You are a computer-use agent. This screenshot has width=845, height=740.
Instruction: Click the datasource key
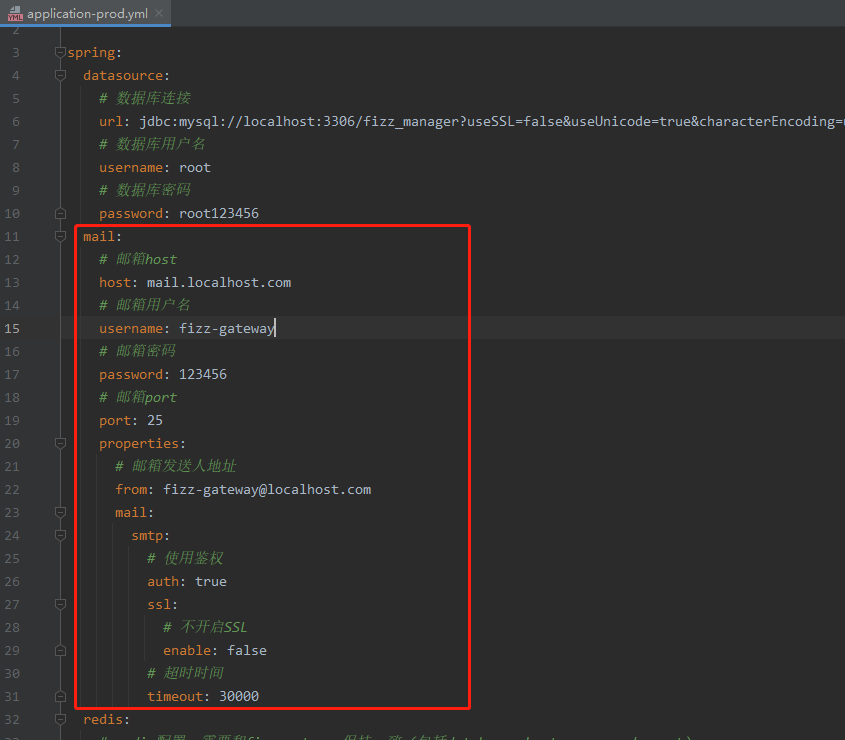point(123,75)
